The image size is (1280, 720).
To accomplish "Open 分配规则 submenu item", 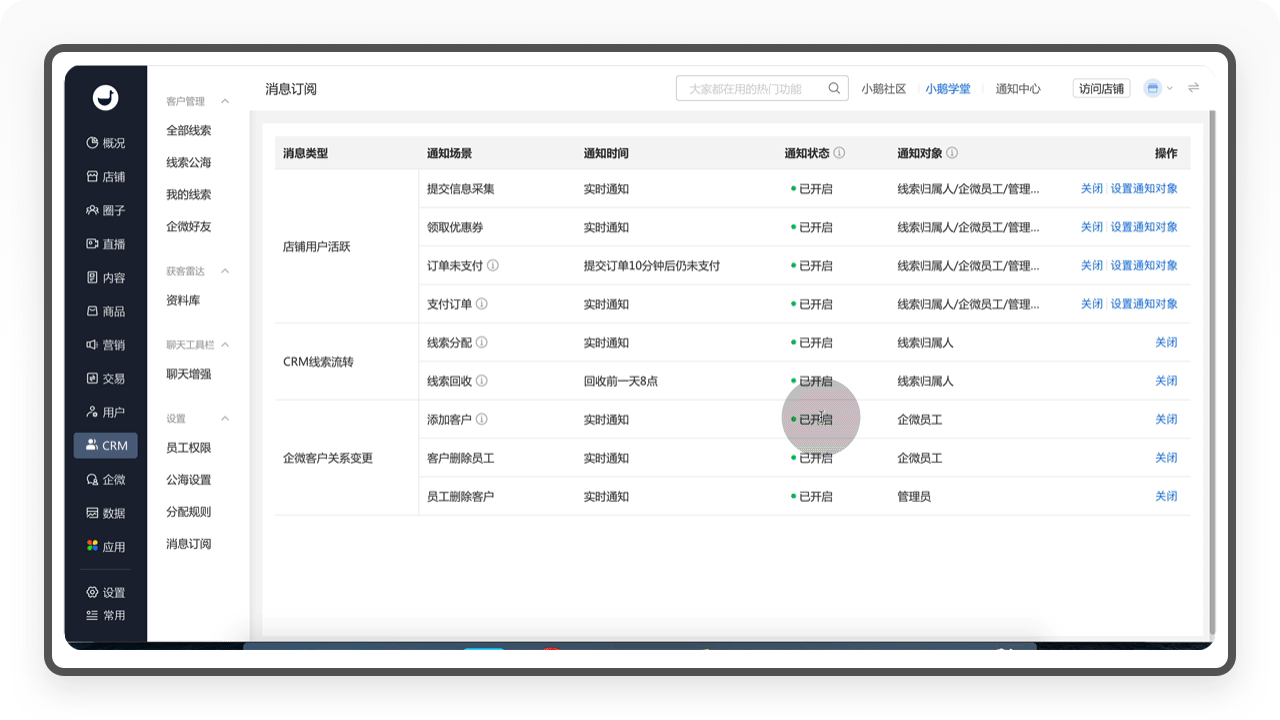I will click(x=189, y=512).
